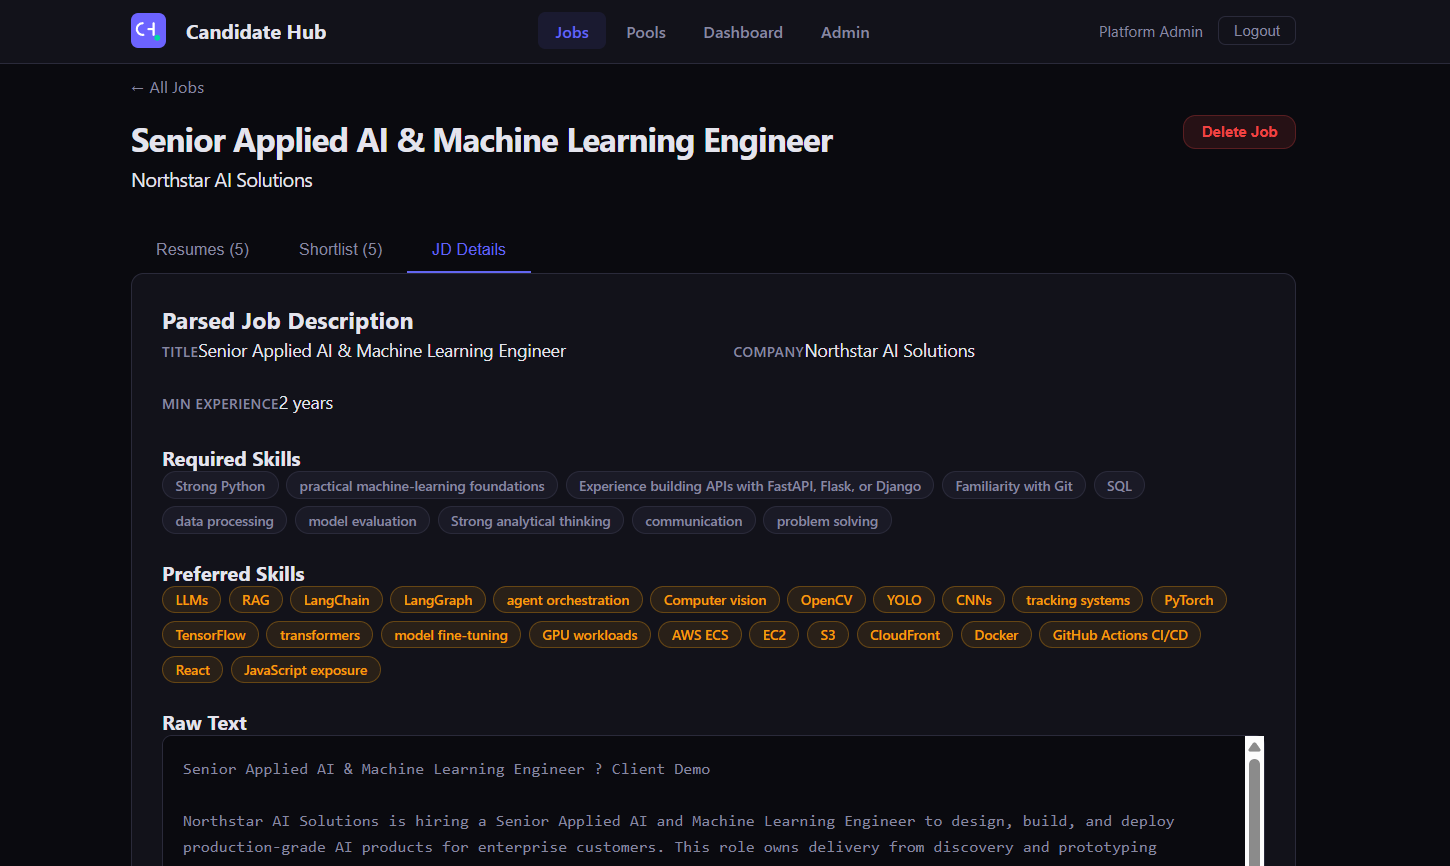The height and width of the screenshot is (866, 1450).
Task: Click the RAG preferred skill chip
Action: click(256, 600)
